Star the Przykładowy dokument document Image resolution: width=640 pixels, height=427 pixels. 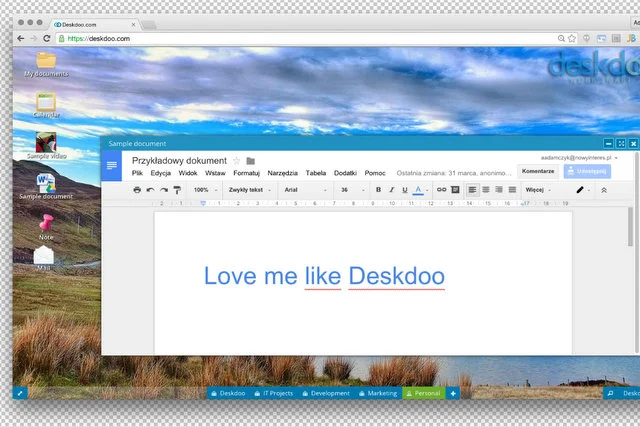click(236, 161)
